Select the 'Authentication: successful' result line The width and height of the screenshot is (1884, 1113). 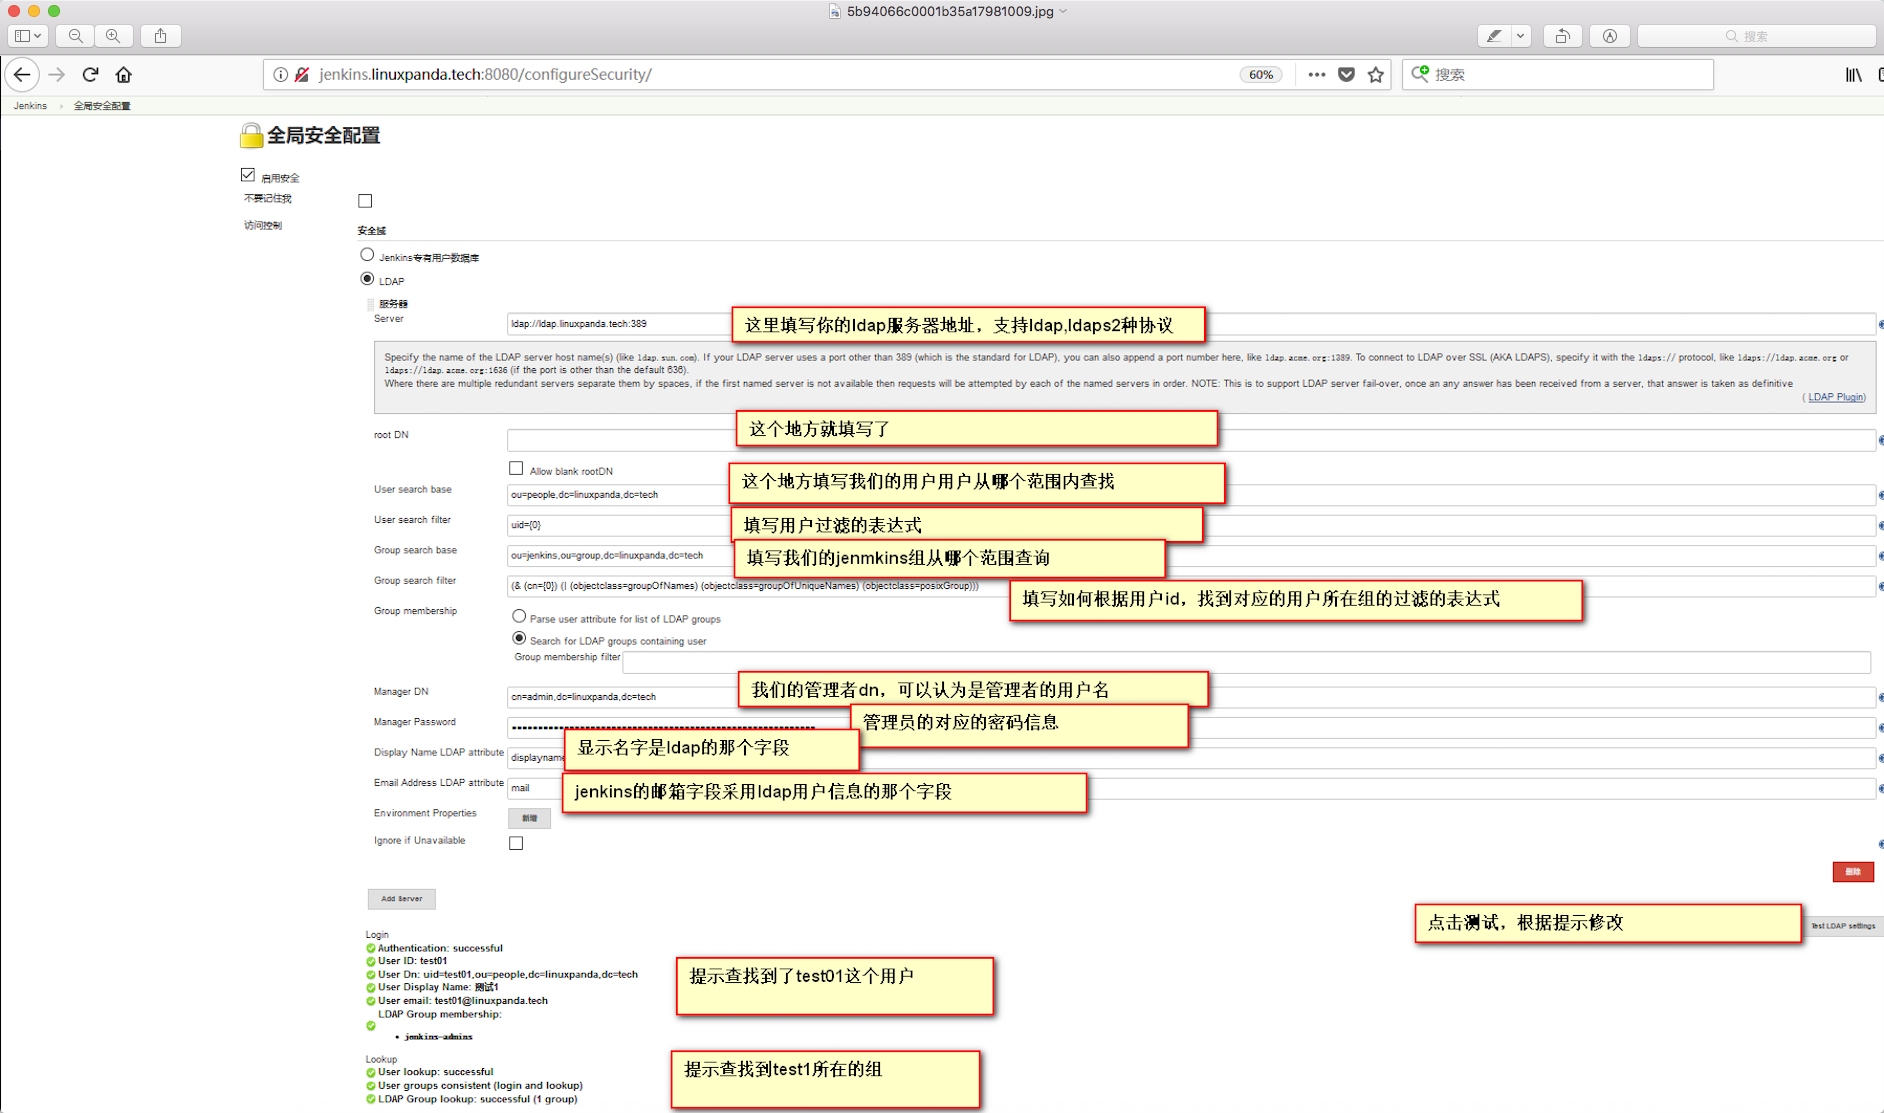point(440,948)
